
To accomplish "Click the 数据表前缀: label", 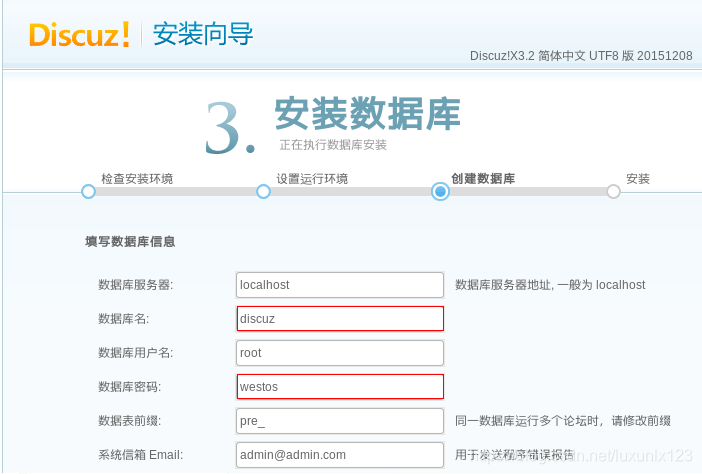I will tap(129, 421).
